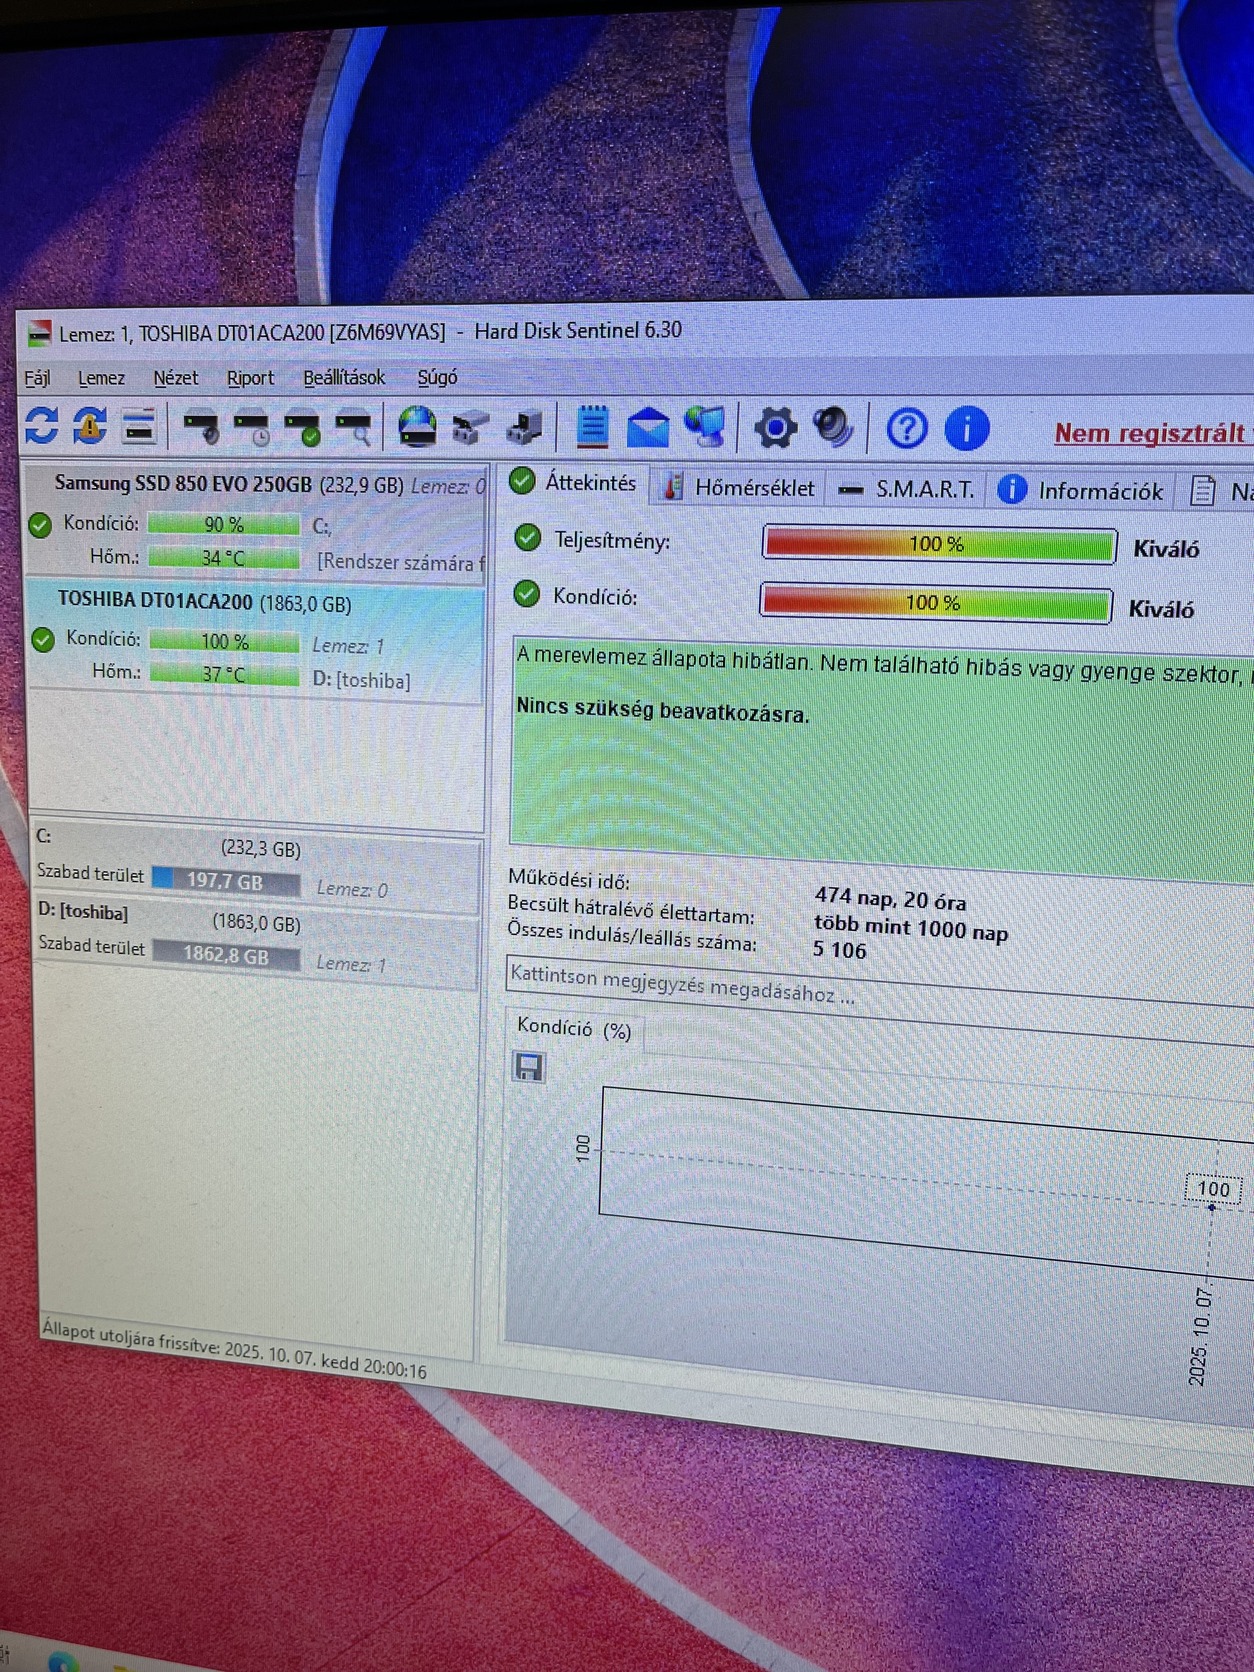Click the Samsung 34 °C temperature bar
Screen dimensions: 1254x1672
pyautogui.click(x=223, y=557)
